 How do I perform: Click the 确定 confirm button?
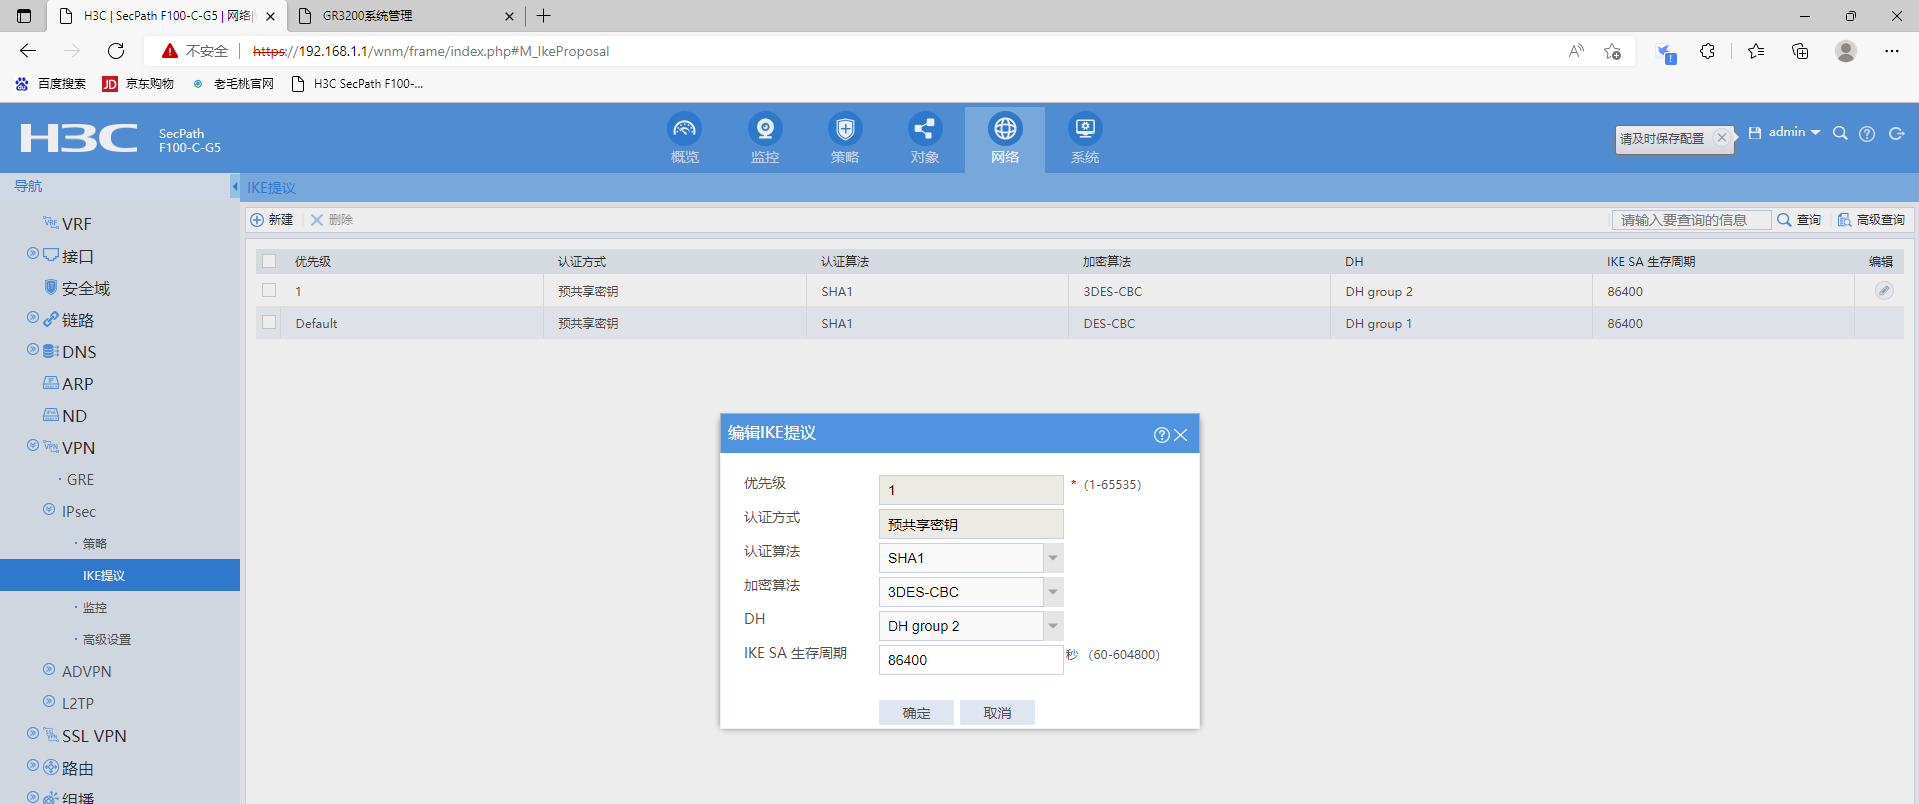coord(916,713)
